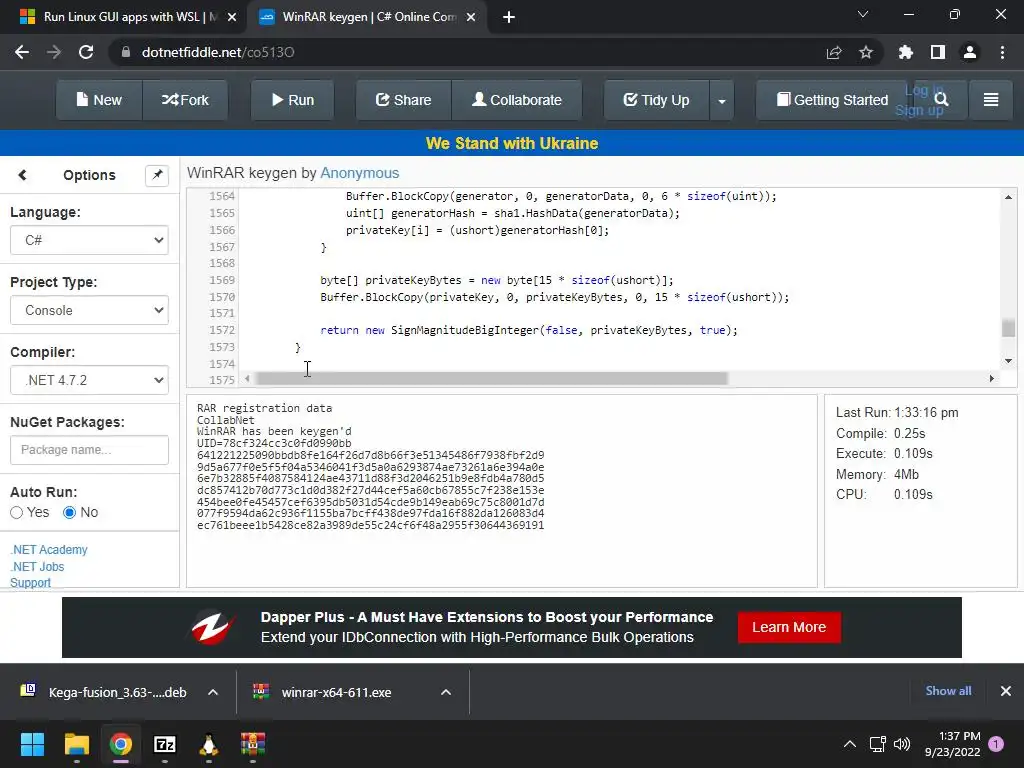Fork this fiddle
This screenshot has height=768, width=1024.
click(x=185, y=100)
